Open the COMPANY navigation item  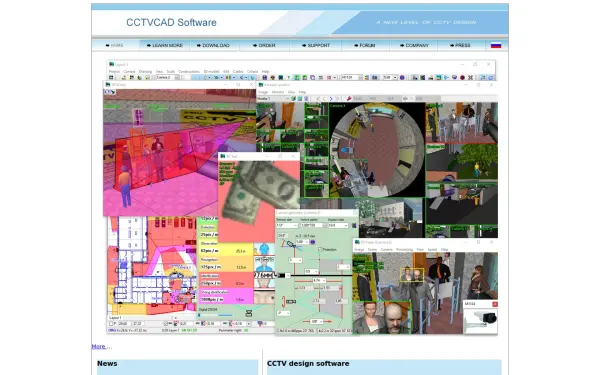tap(414, 45)
